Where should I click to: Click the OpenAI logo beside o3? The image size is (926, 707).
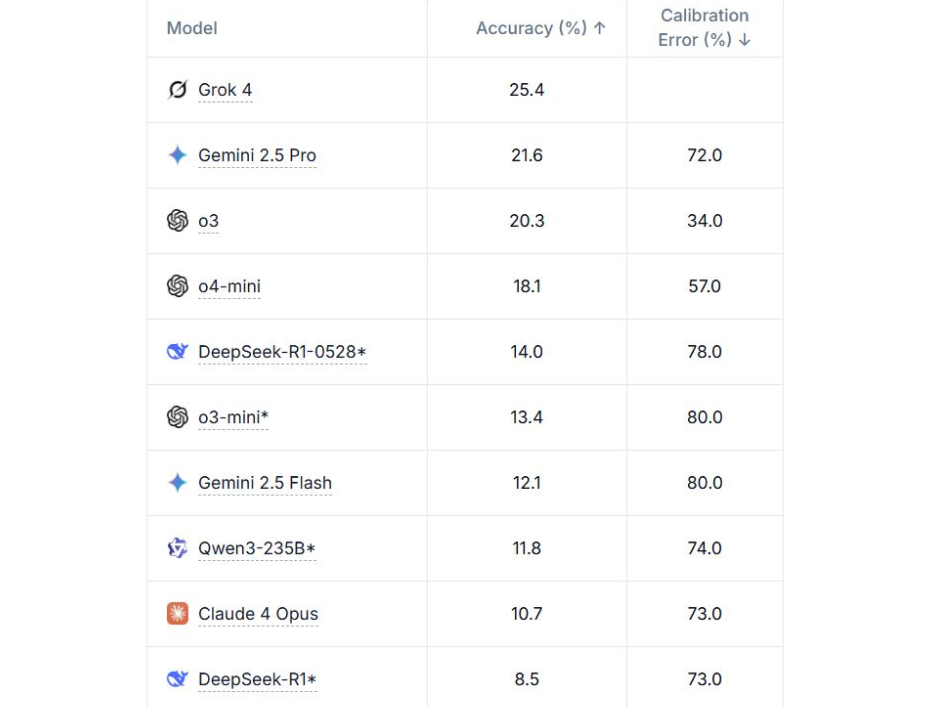[177, 221]
